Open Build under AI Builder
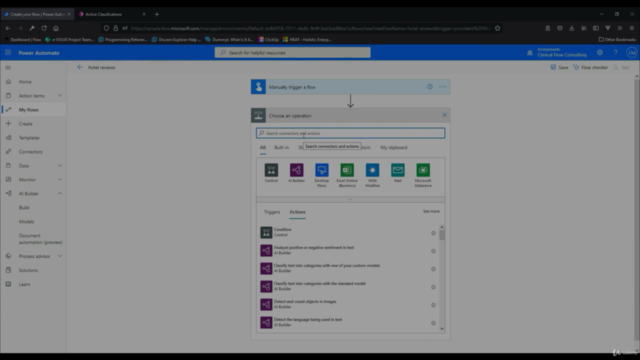 coord(24,207)
